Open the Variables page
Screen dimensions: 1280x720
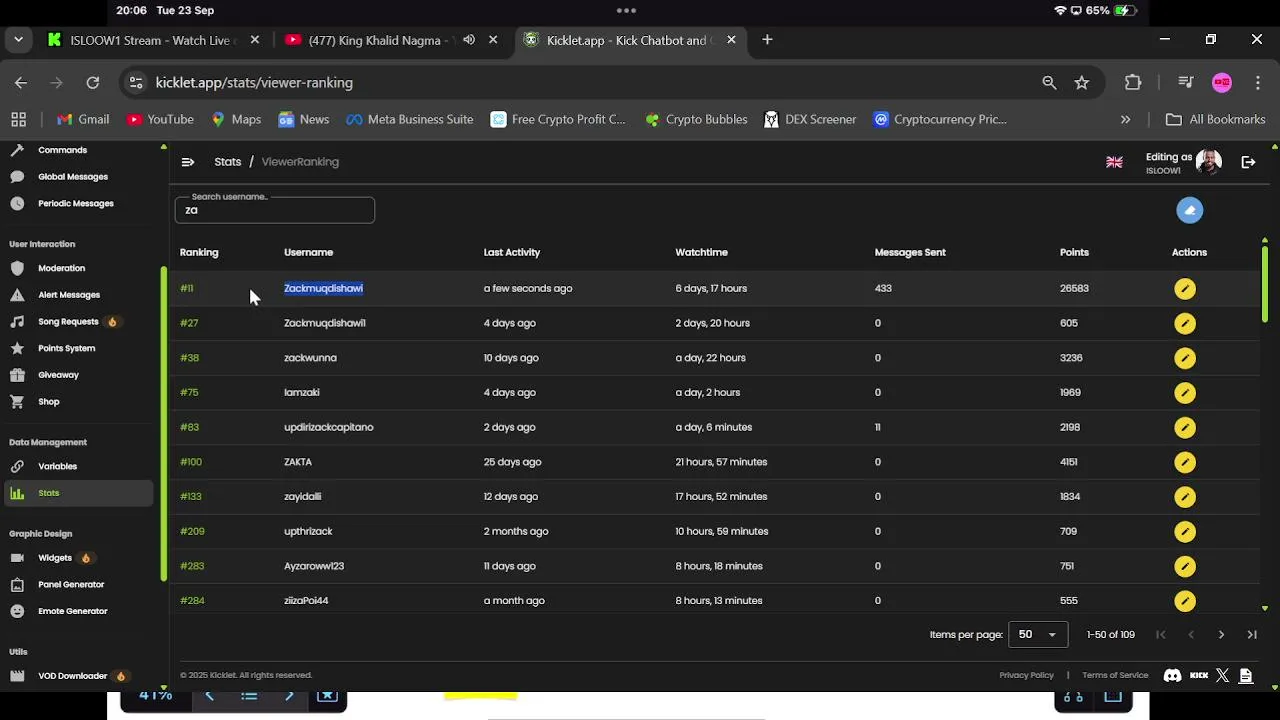(x=57, y=466)
